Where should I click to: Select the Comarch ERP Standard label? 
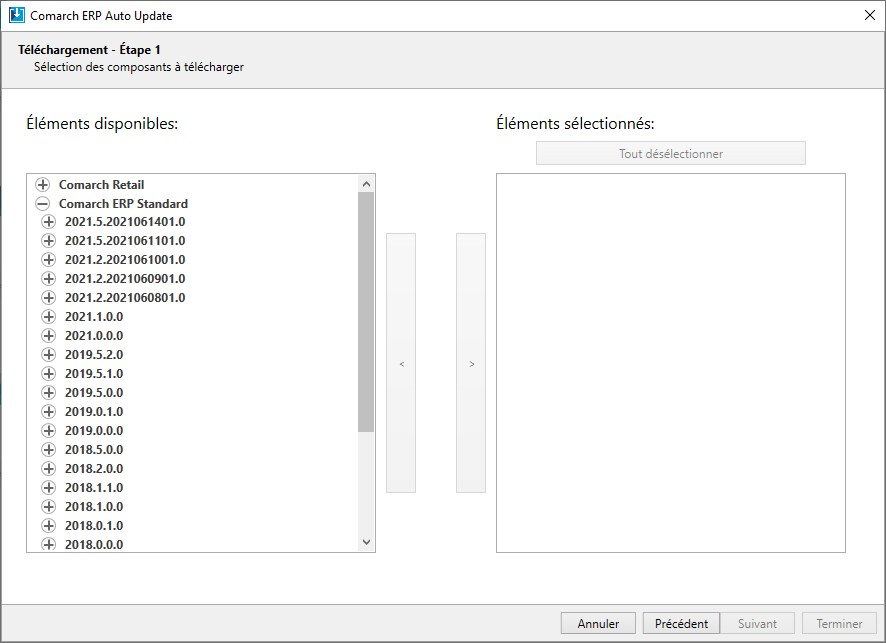[123, 203]
